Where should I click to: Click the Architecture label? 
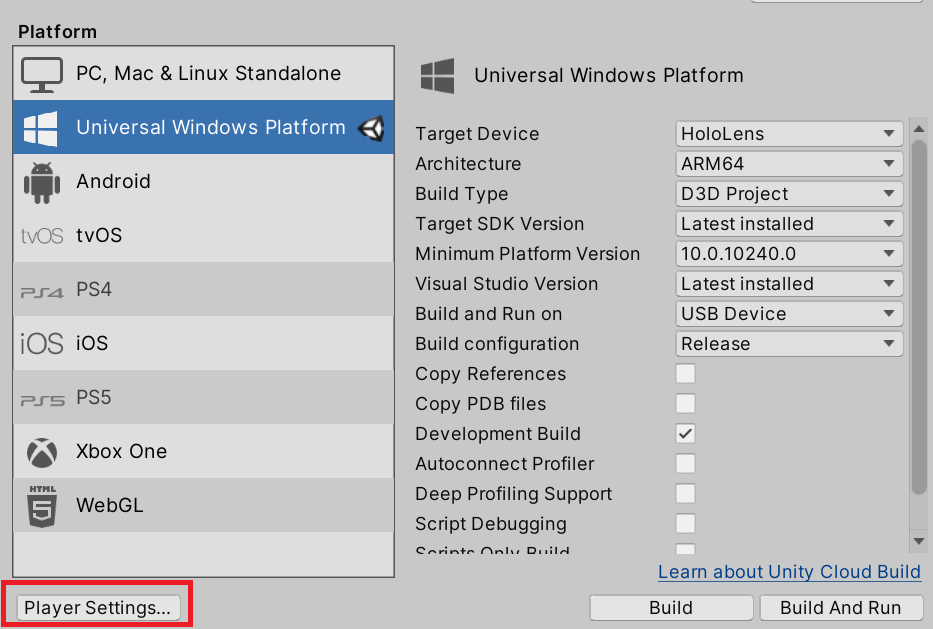(x=468, y=164)
